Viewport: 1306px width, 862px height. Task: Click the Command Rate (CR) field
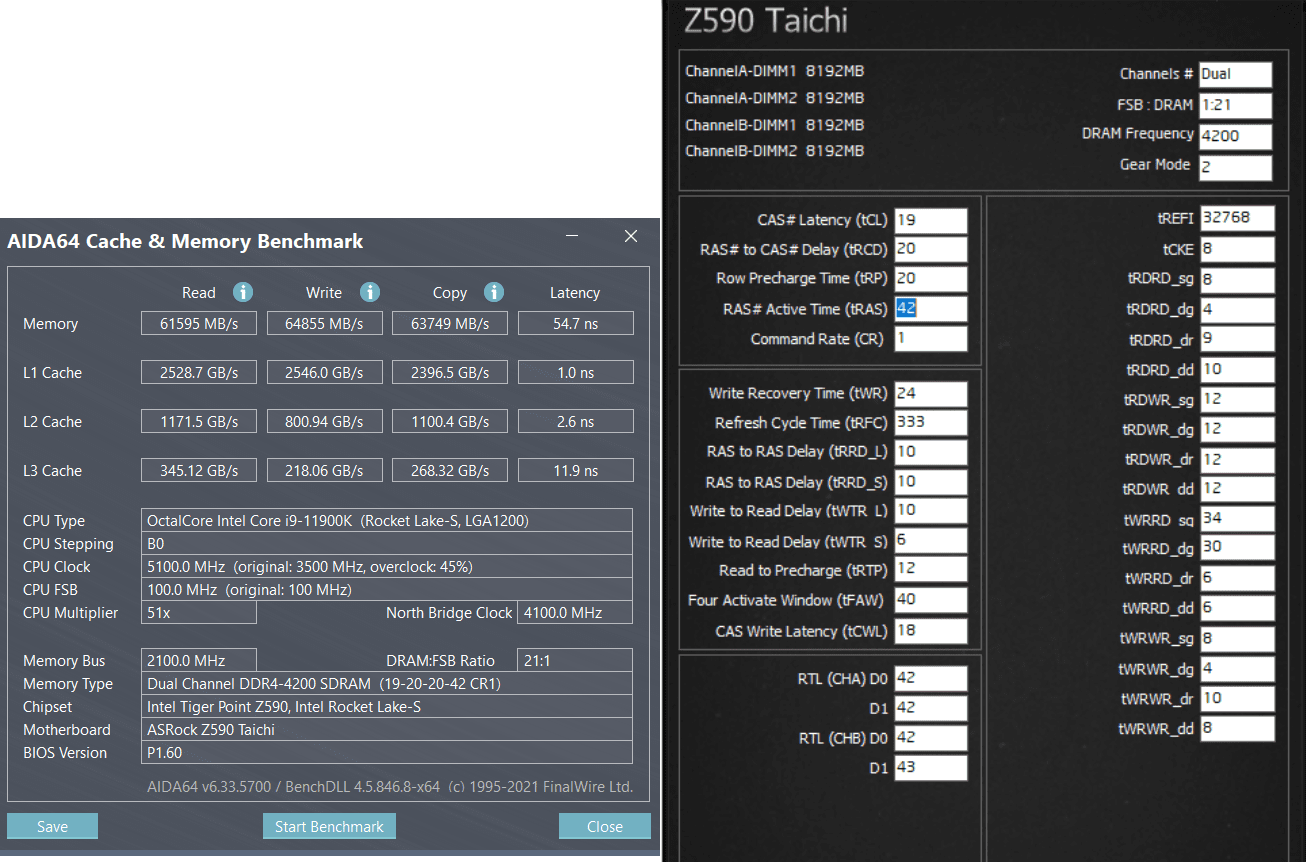pyautogui.click(x=931, y=338)
